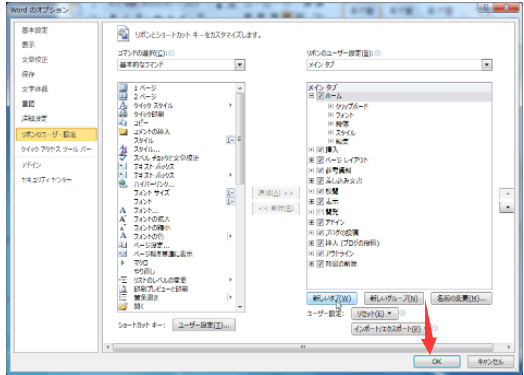Open the コマンドの選択 dropdown list
This screenshot has height=375, width=524.
[240, 65]
